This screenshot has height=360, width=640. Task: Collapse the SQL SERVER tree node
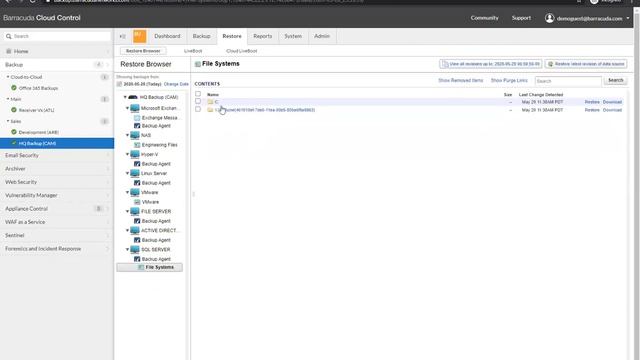pyautogui.click(x=127, y=249)
